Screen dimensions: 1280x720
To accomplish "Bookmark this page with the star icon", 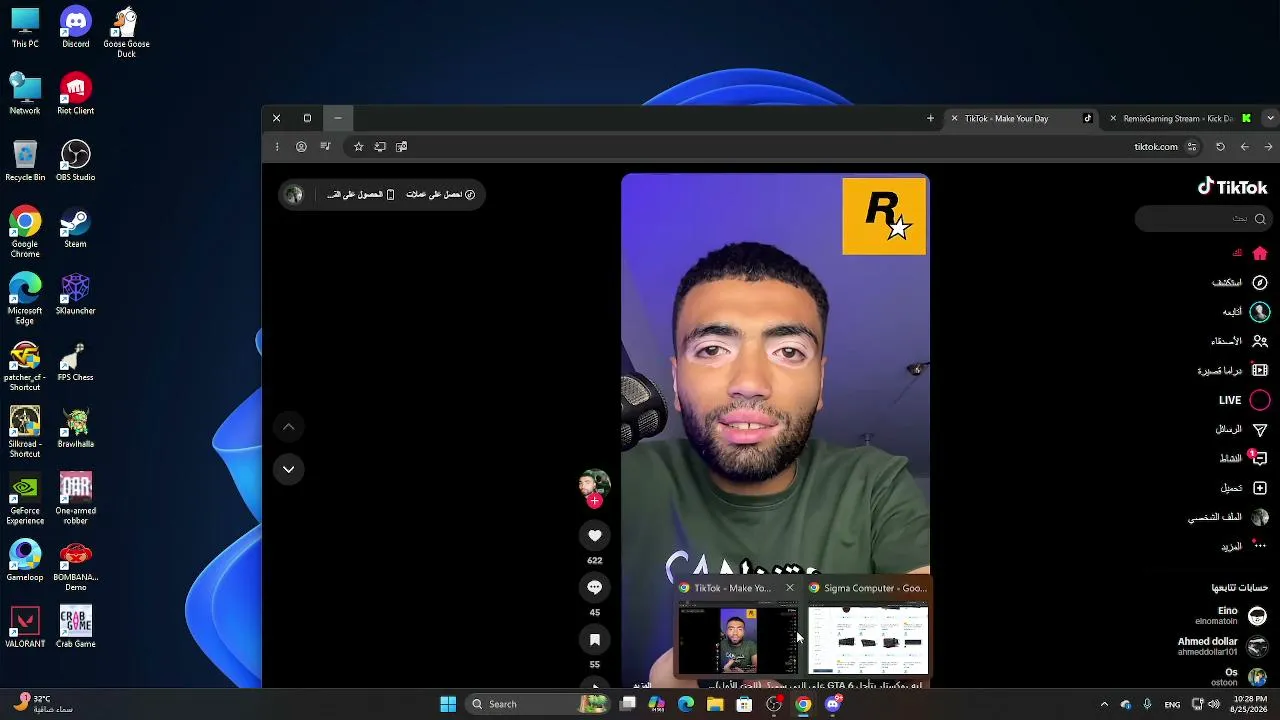I will (358, 147).
